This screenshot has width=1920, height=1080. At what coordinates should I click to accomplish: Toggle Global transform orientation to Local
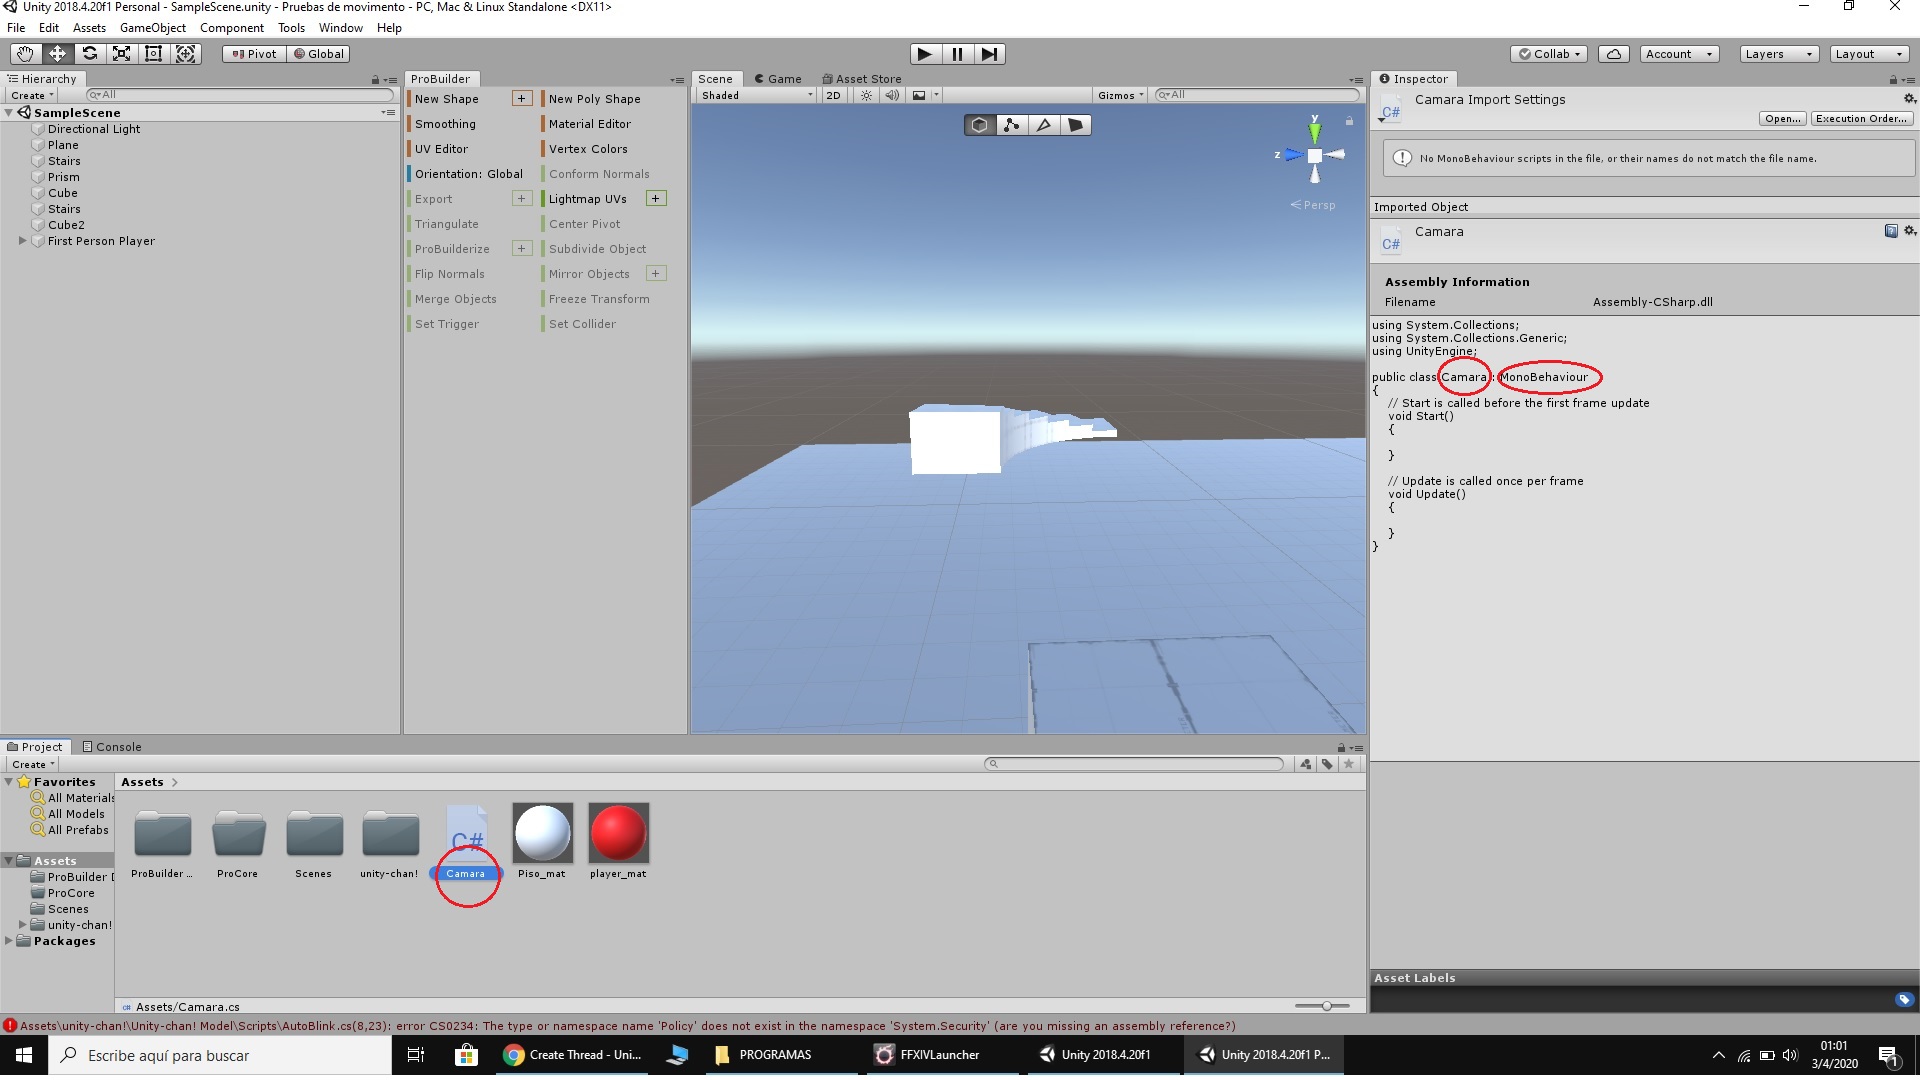[318, 54]
